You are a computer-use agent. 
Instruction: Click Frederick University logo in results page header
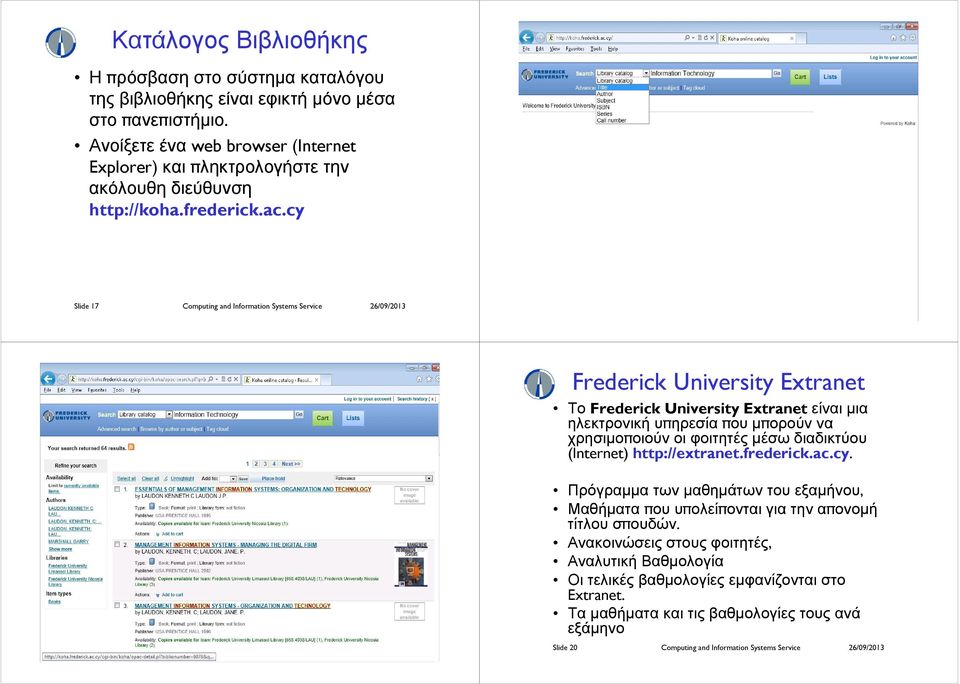[x=66, y=416]
